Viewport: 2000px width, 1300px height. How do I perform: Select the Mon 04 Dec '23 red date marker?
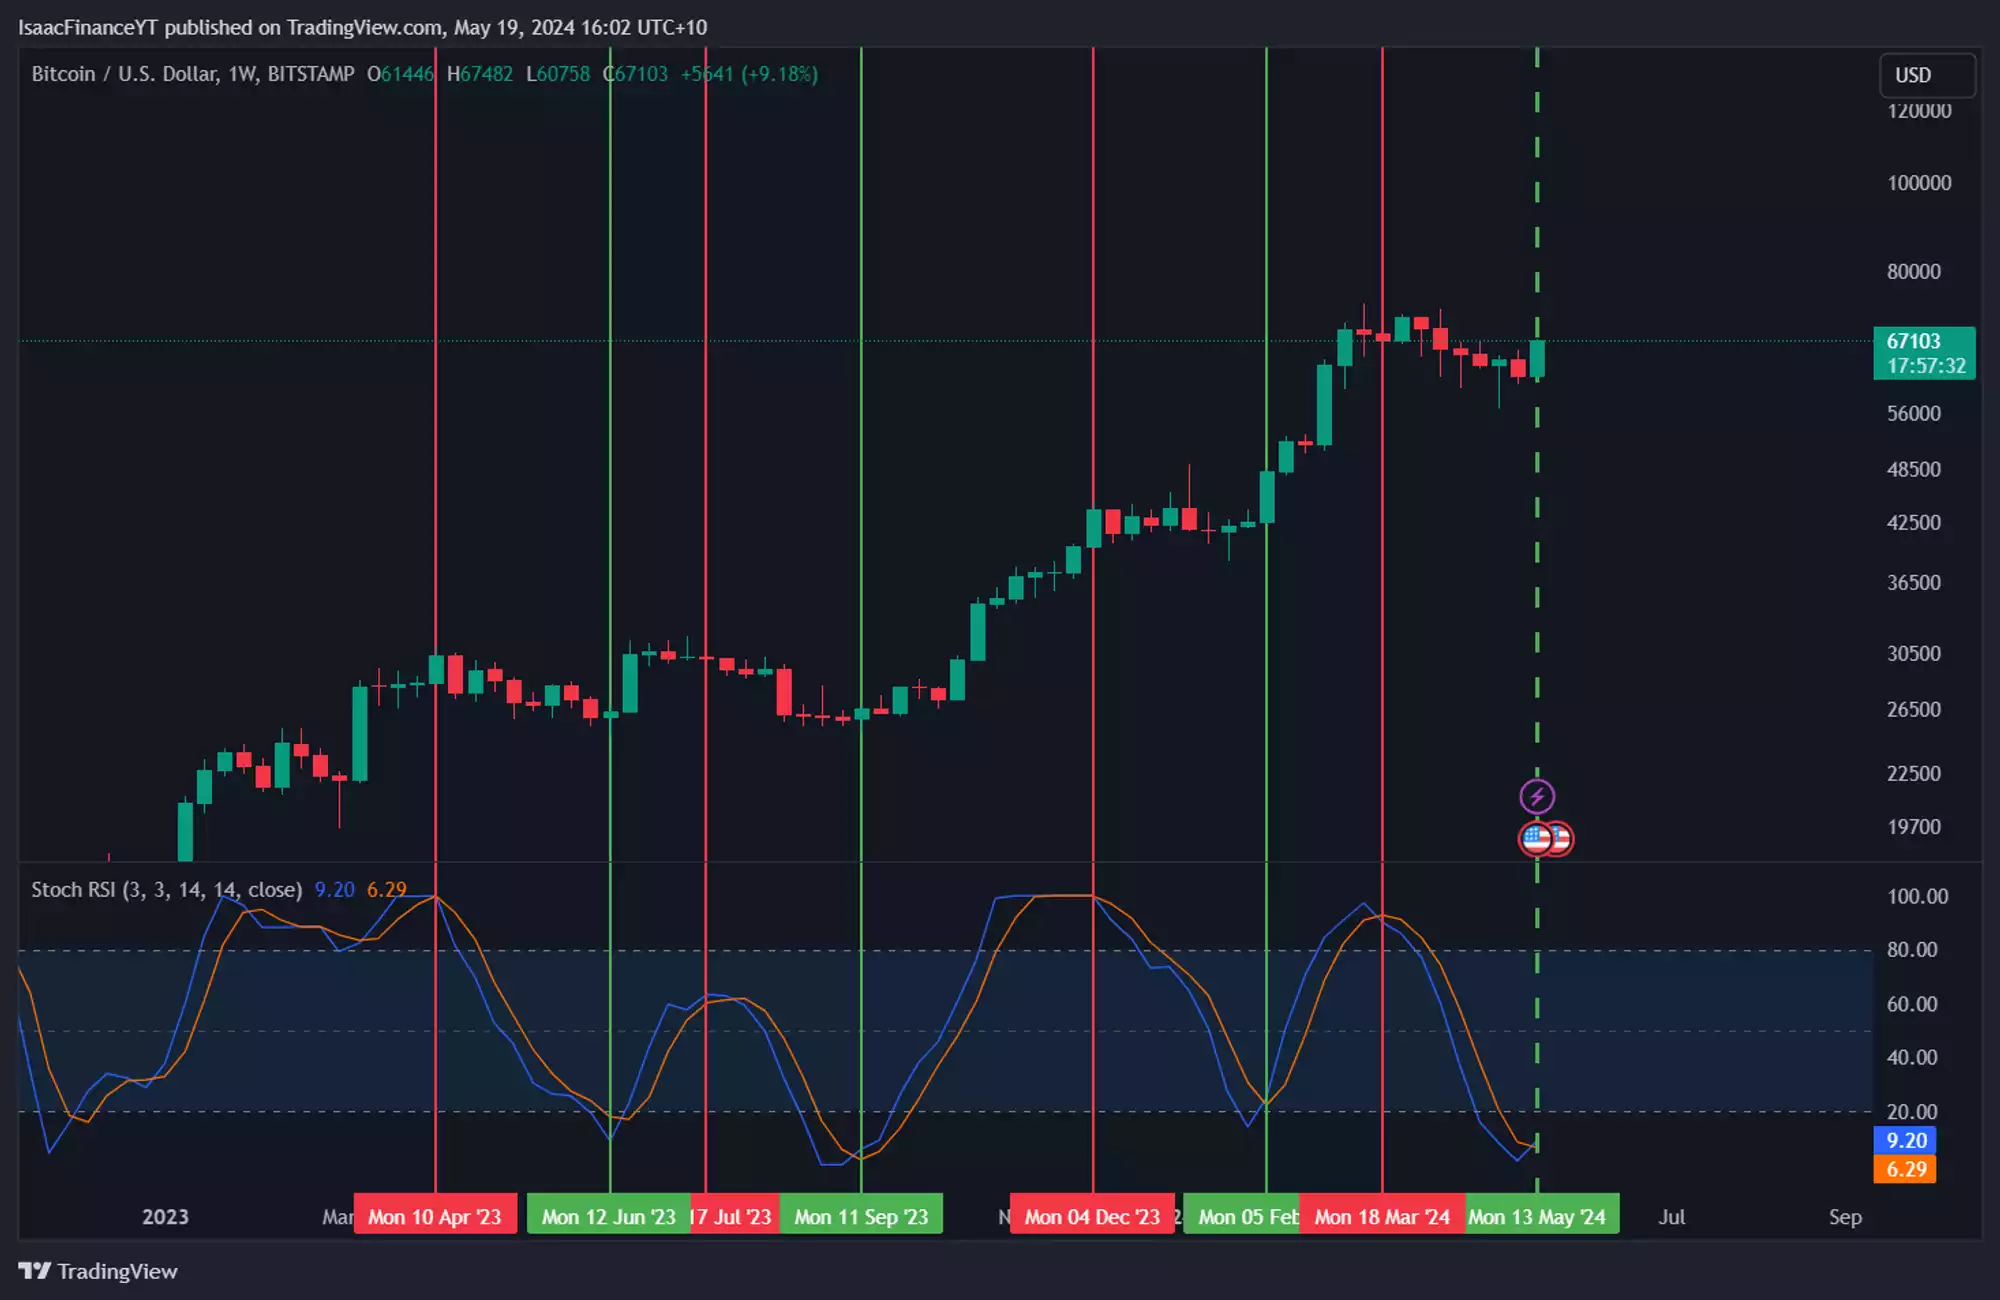pos(1092,1217)
